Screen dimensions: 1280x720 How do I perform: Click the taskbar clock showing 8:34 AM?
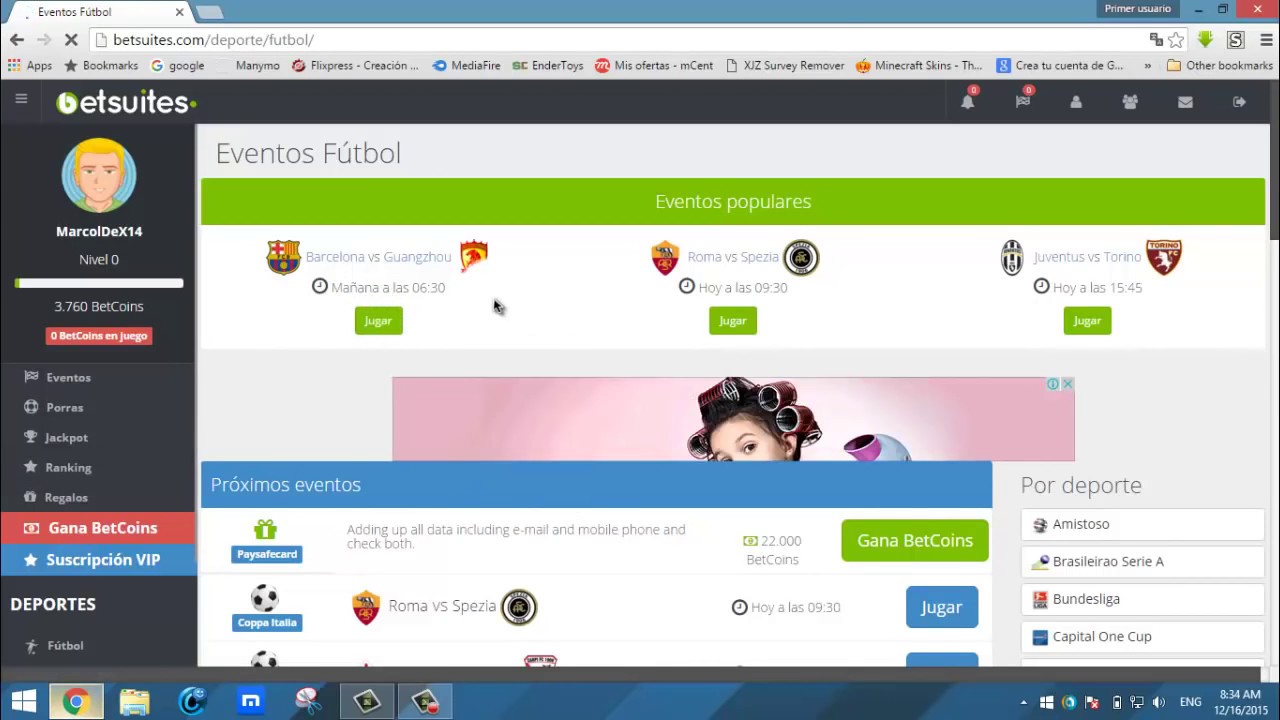coord(1240,702)
